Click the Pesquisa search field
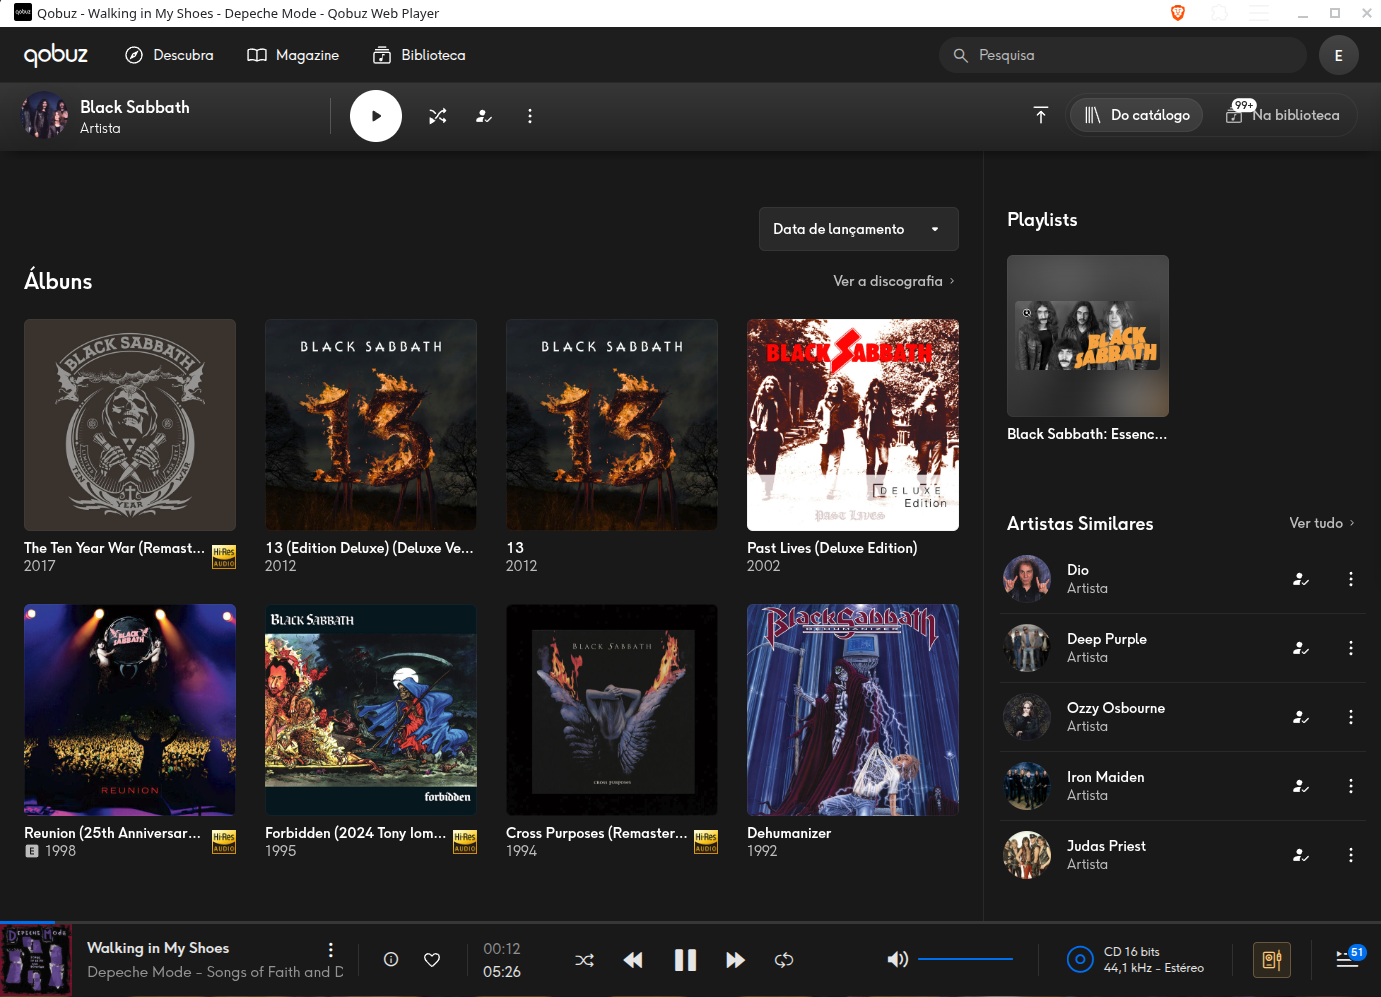 pyautogui.click(x=1122, y=55)
